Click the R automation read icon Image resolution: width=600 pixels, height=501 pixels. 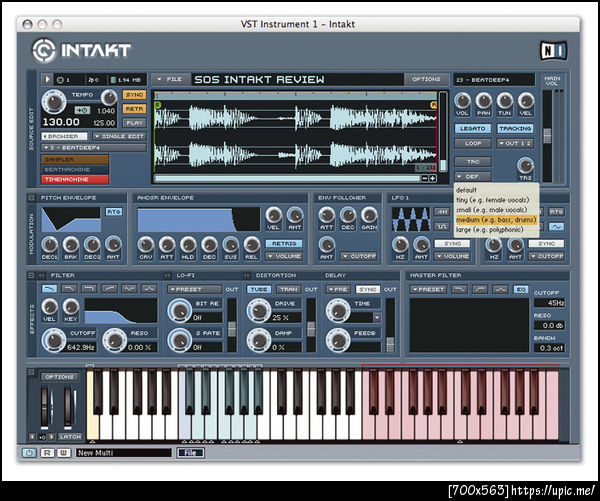(47, 453)
